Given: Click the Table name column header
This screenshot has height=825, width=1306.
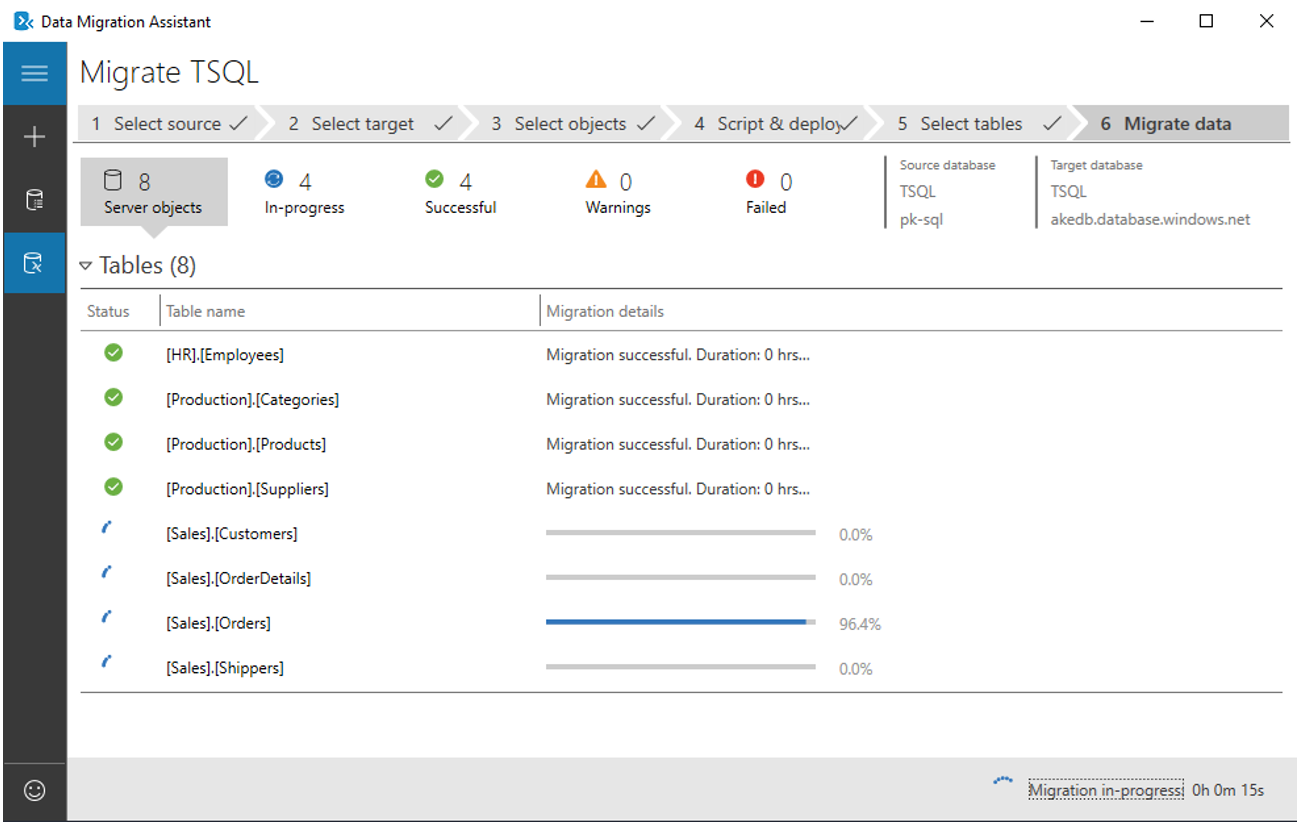Looking at the screenshot, I should tap(205, 311).
